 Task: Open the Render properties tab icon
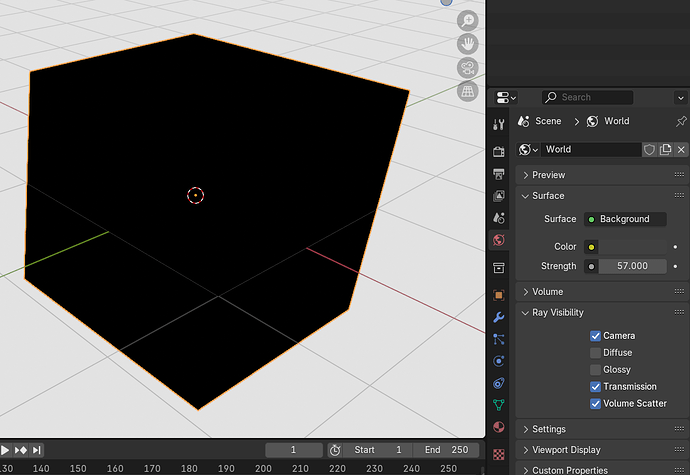(x=499, y=151)
